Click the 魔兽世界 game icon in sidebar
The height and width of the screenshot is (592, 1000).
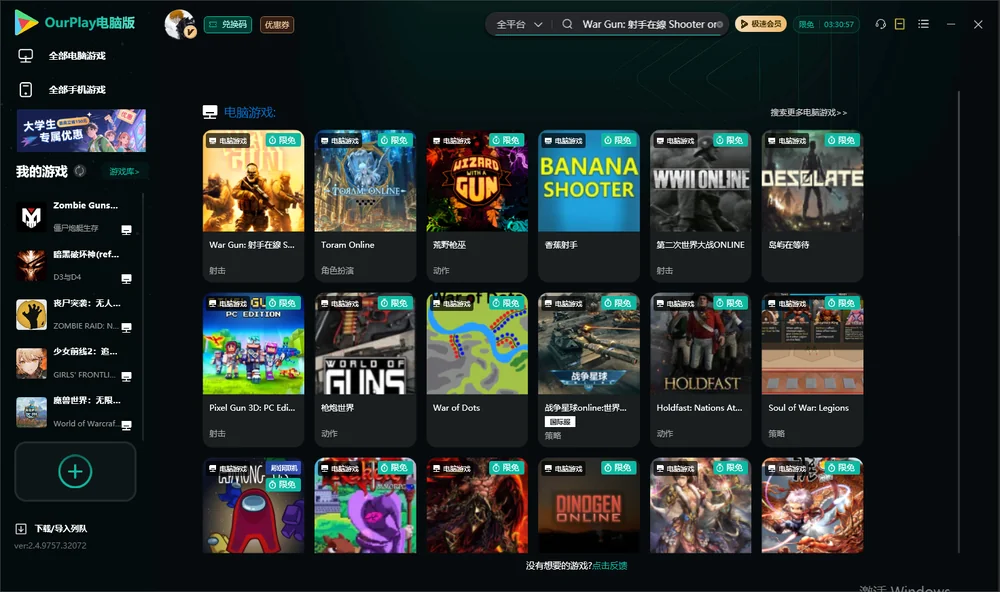pyautogui.click(x=31, y=412)
